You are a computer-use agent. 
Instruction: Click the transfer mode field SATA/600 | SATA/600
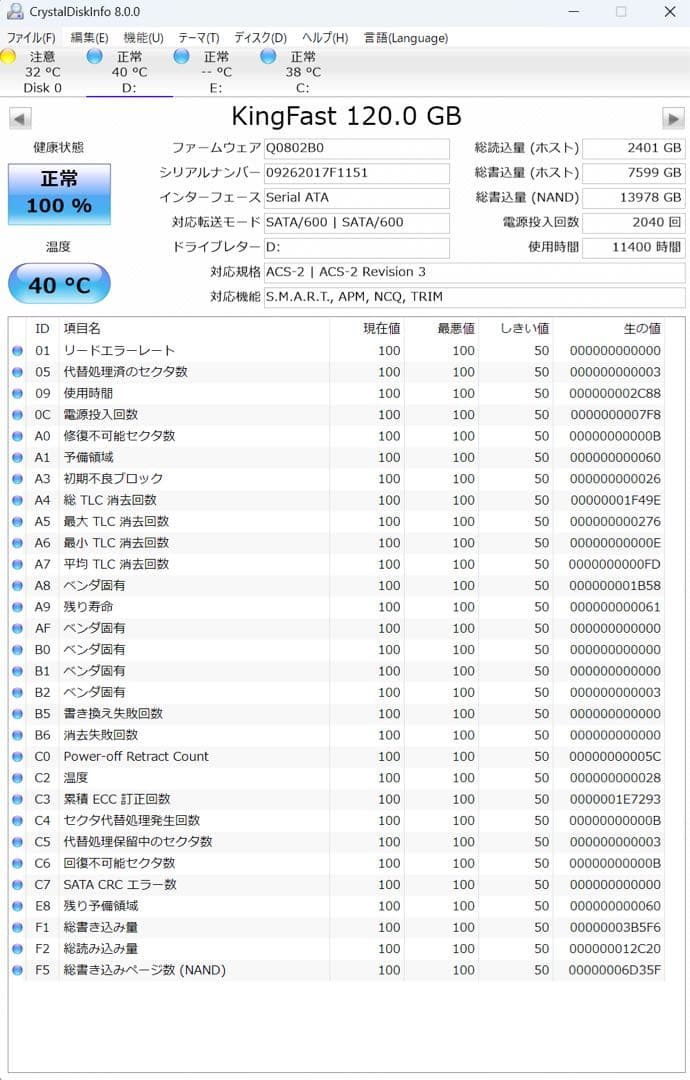[x=357, y=222]
